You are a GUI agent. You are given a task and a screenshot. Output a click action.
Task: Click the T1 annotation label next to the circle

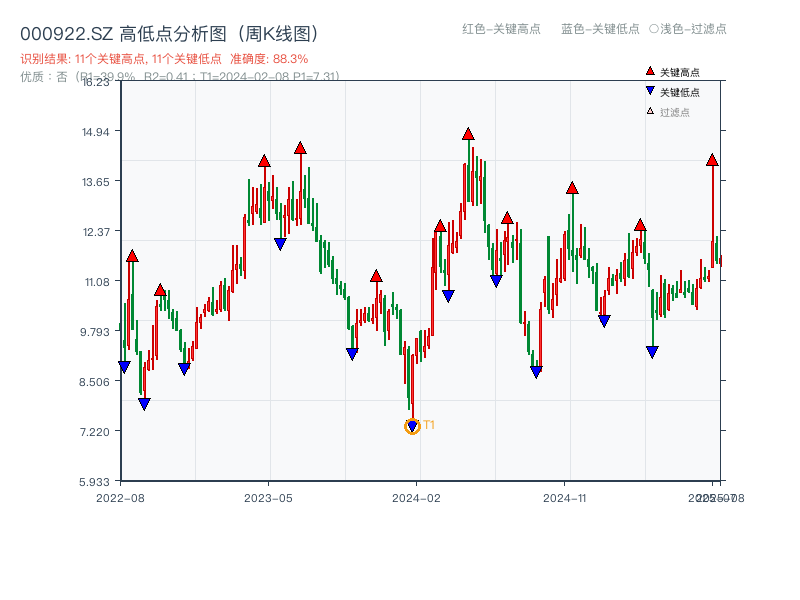click(428, 425)
